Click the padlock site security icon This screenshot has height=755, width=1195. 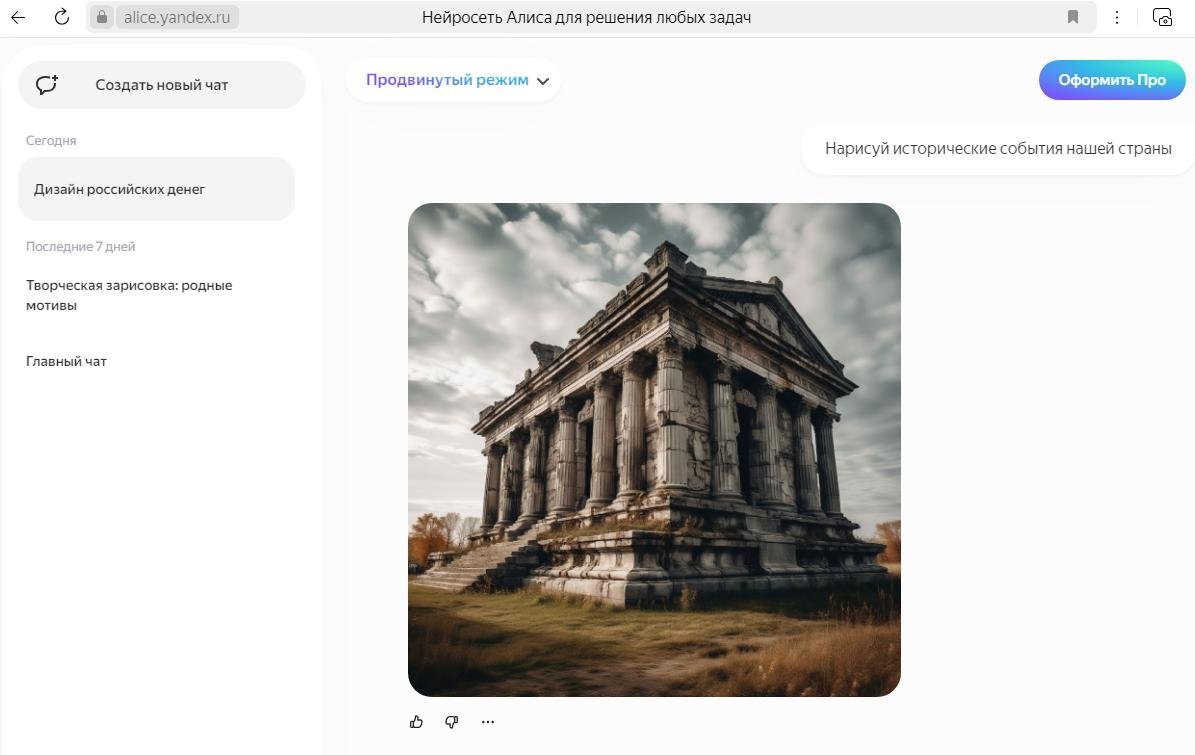click(x=101, y=17)
